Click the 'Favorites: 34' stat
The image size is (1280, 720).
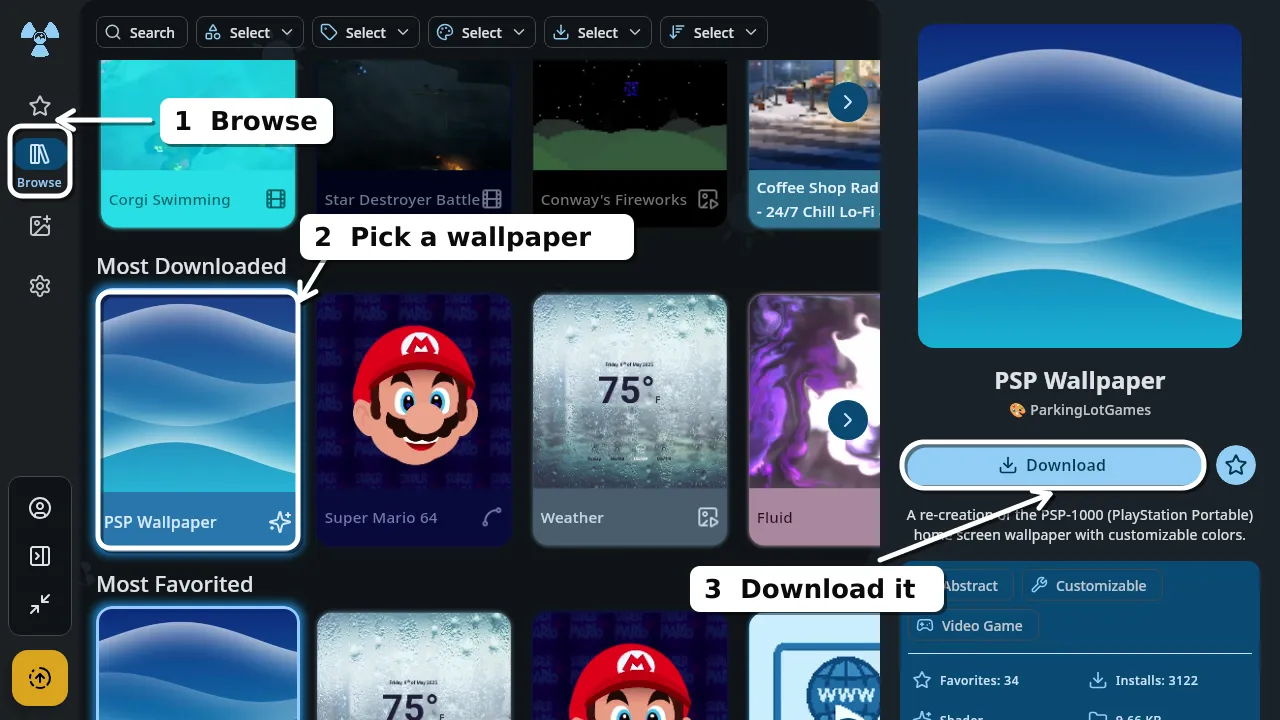[966, 680]
